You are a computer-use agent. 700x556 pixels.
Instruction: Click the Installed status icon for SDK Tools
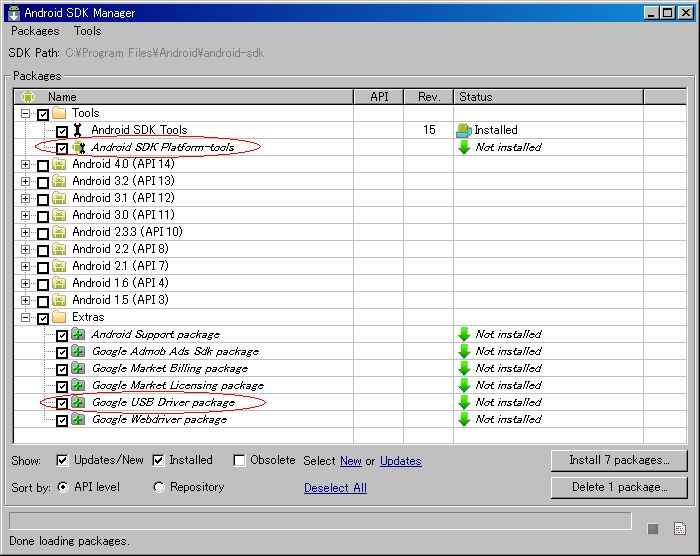[464, 130]
